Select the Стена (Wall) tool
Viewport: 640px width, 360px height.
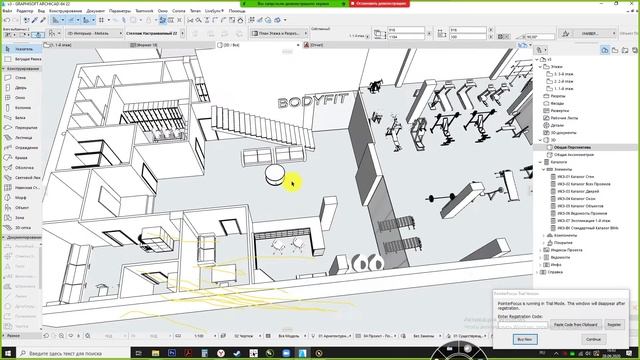click(22, 78)
